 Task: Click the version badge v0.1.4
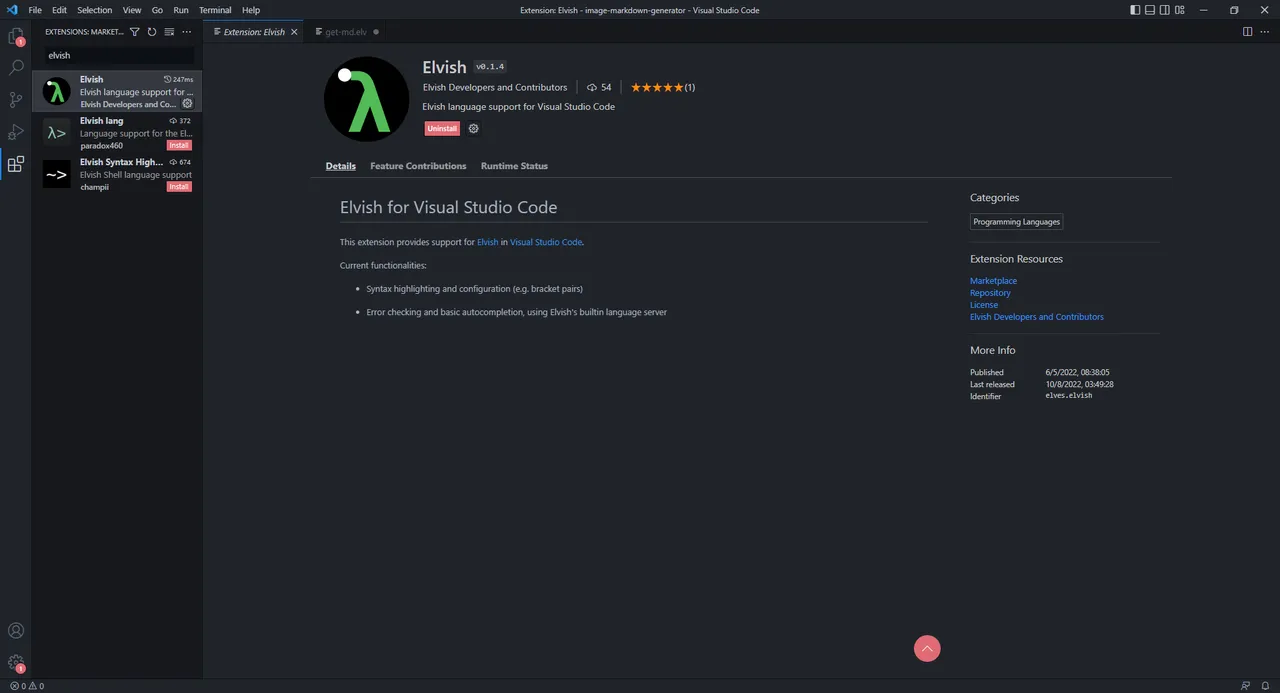490,67
